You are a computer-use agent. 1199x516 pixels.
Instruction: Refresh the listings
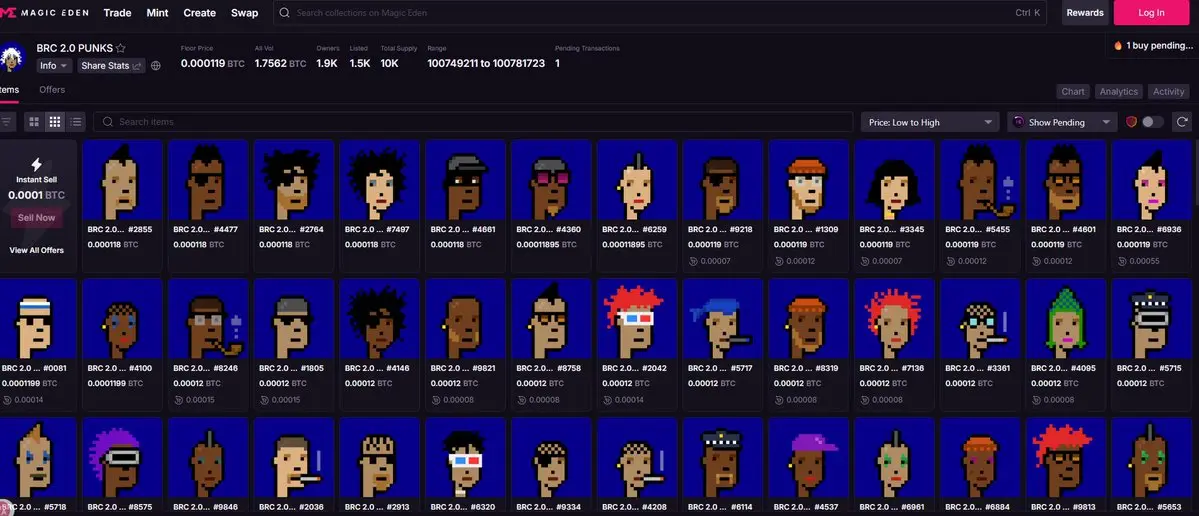1182,122
